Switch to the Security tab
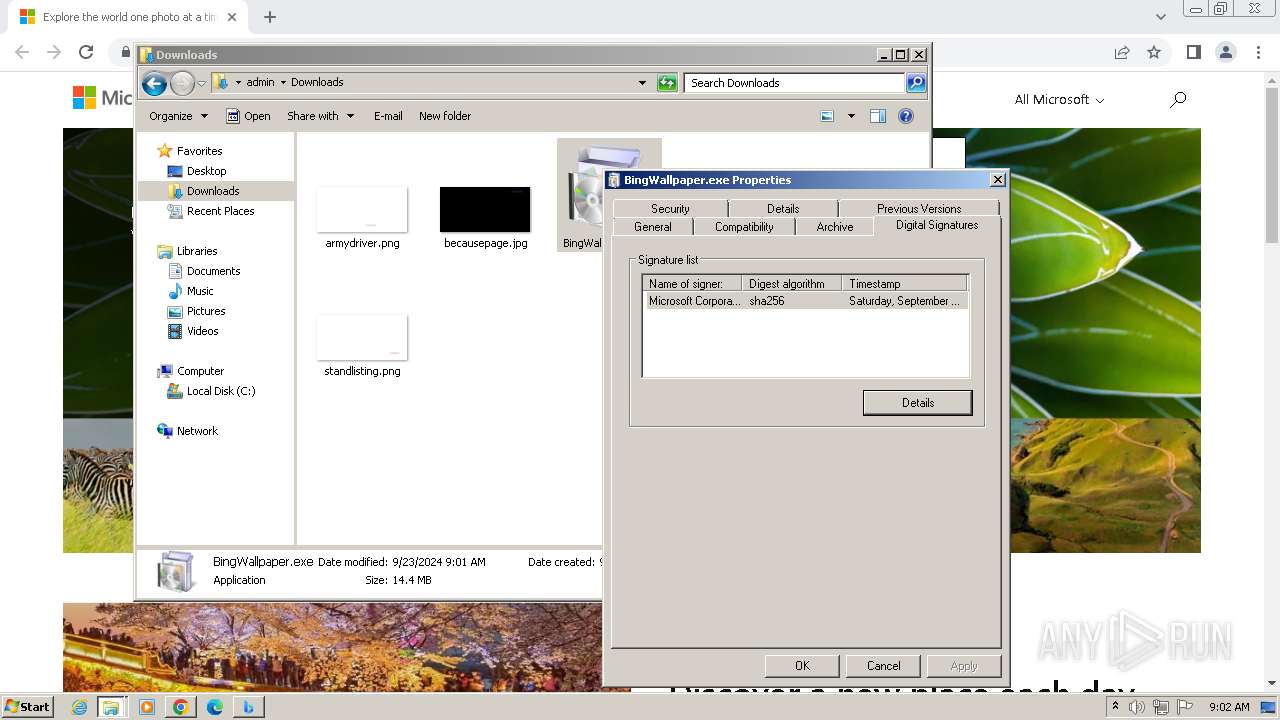The width and height of the screenshot is (1280, 720). [670, 208]
